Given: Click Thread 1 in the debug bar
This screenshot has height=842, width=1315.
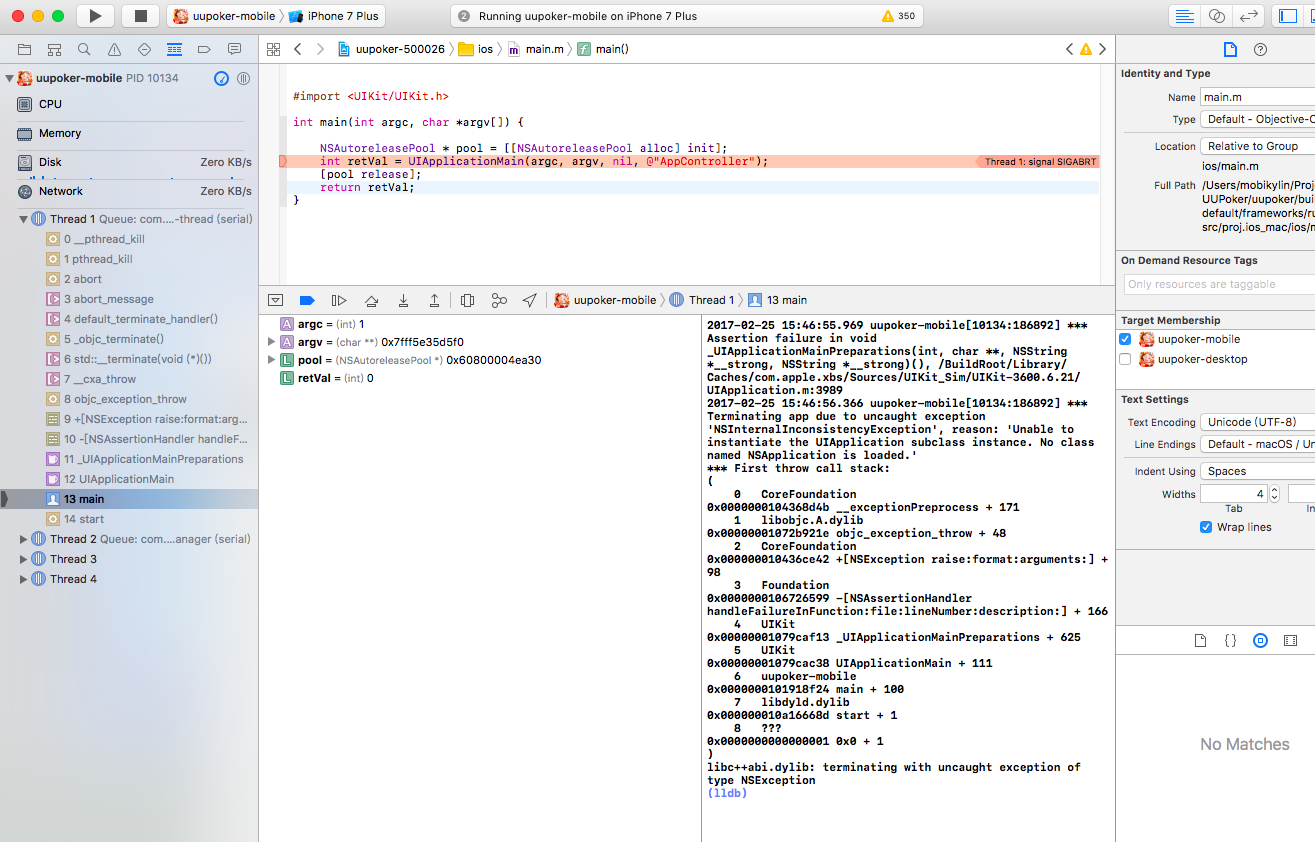Looking at the screenshot, I should click(x=701, y=300).
